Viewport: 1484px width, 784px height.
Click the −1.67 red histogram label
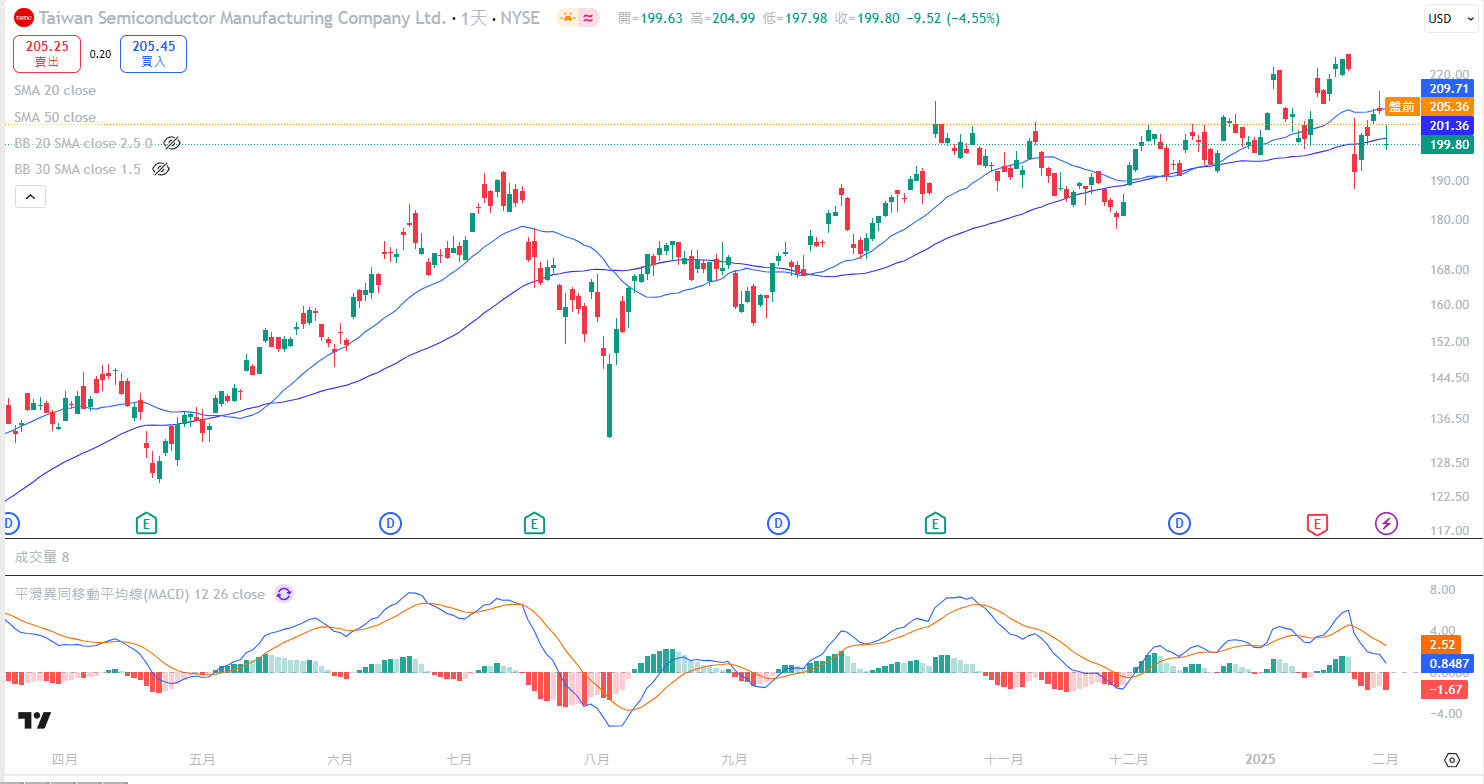click(1443, 689)
